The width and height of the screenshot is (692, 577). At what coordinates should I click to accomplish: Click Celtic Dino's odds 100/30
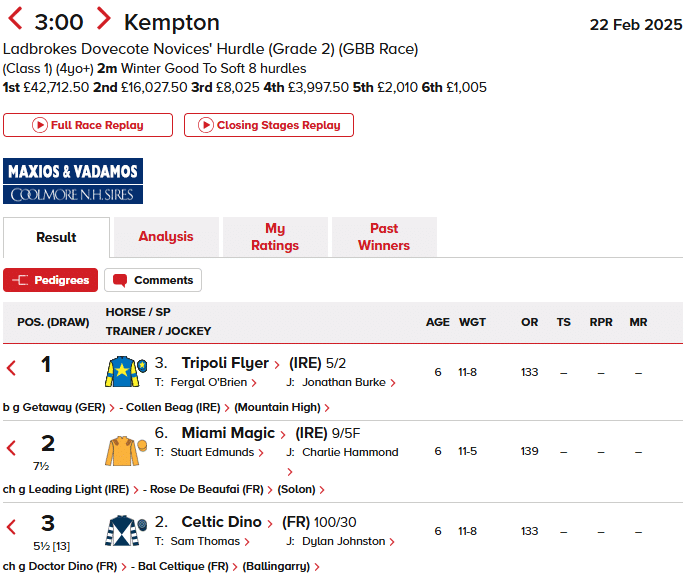pyautogui.click(x=335, y=522)
